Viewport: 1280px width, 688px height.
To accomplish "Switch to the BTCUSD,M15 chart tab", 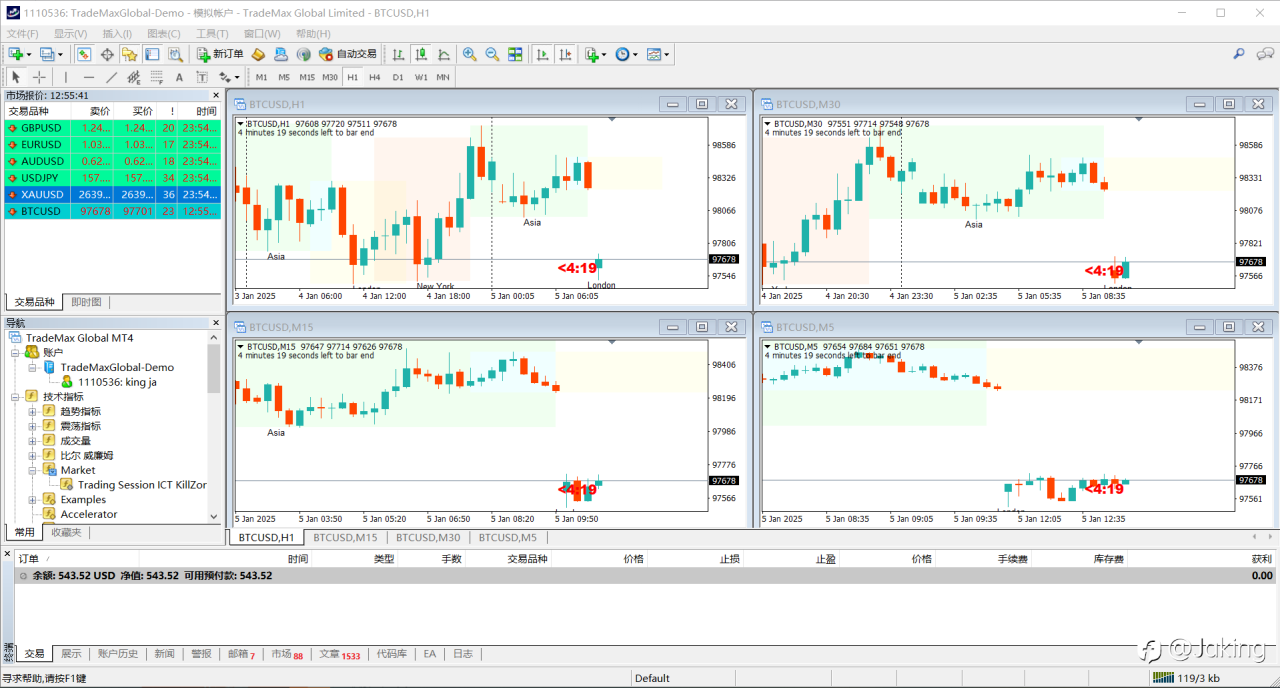I will coord(345,537).
